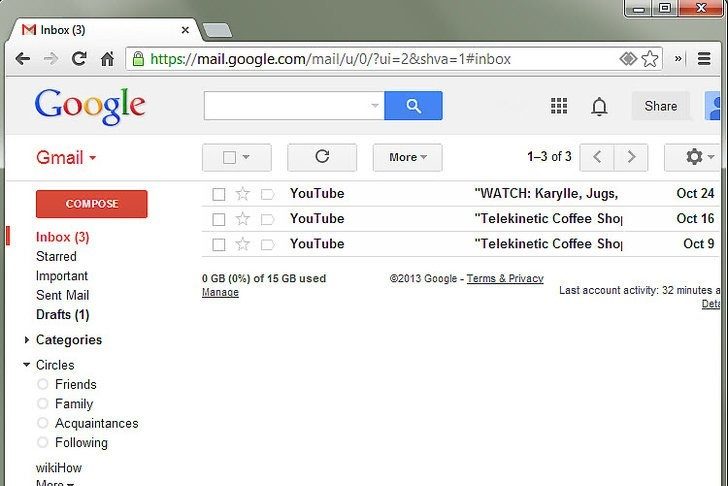Screen dimensions: 728x486
Task: Tick the Oct 9 YouTube email checkbox
Action: pos(219,244)
